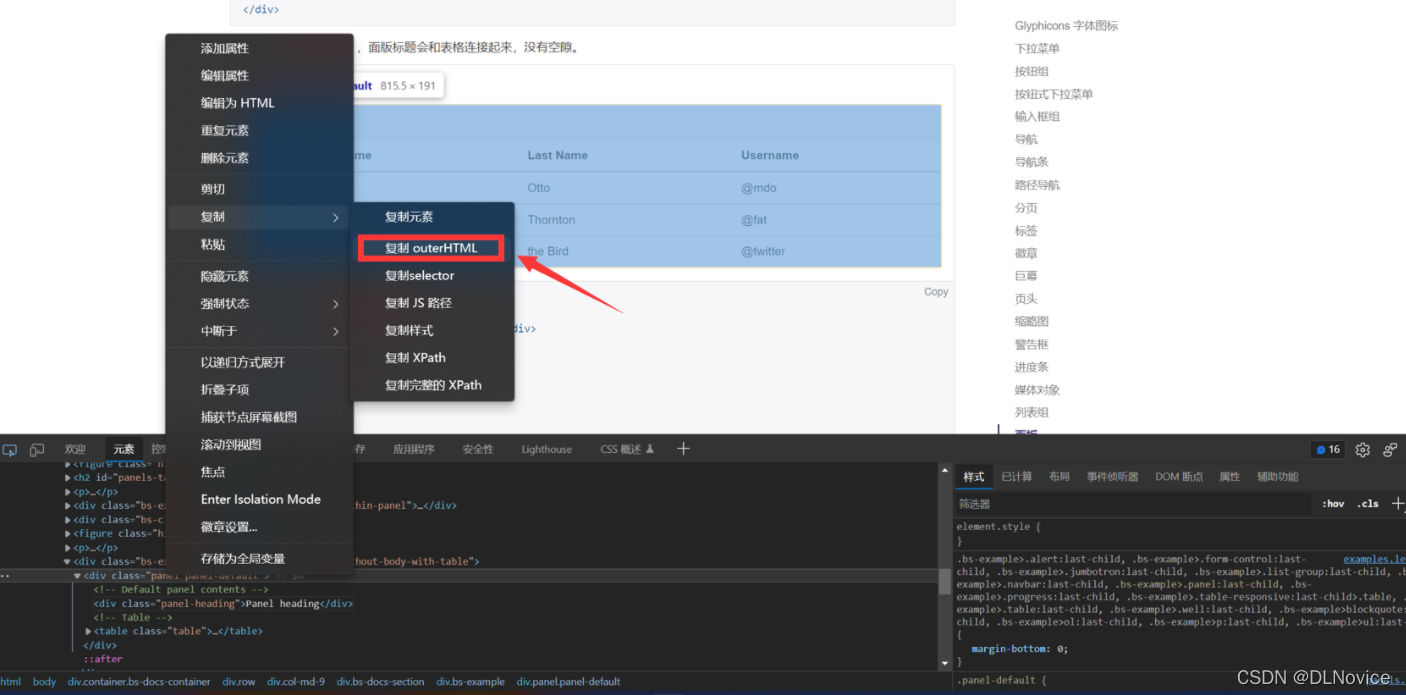This screenshot has width=1406, height=695.
Task: Open DevTools settings gear
Action: (1362, 450)
